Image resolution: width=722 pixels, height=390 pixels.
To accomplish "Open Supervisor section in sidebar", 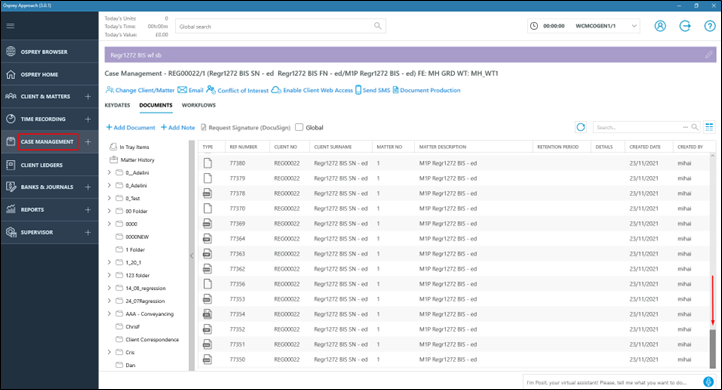I will [36, 232].
